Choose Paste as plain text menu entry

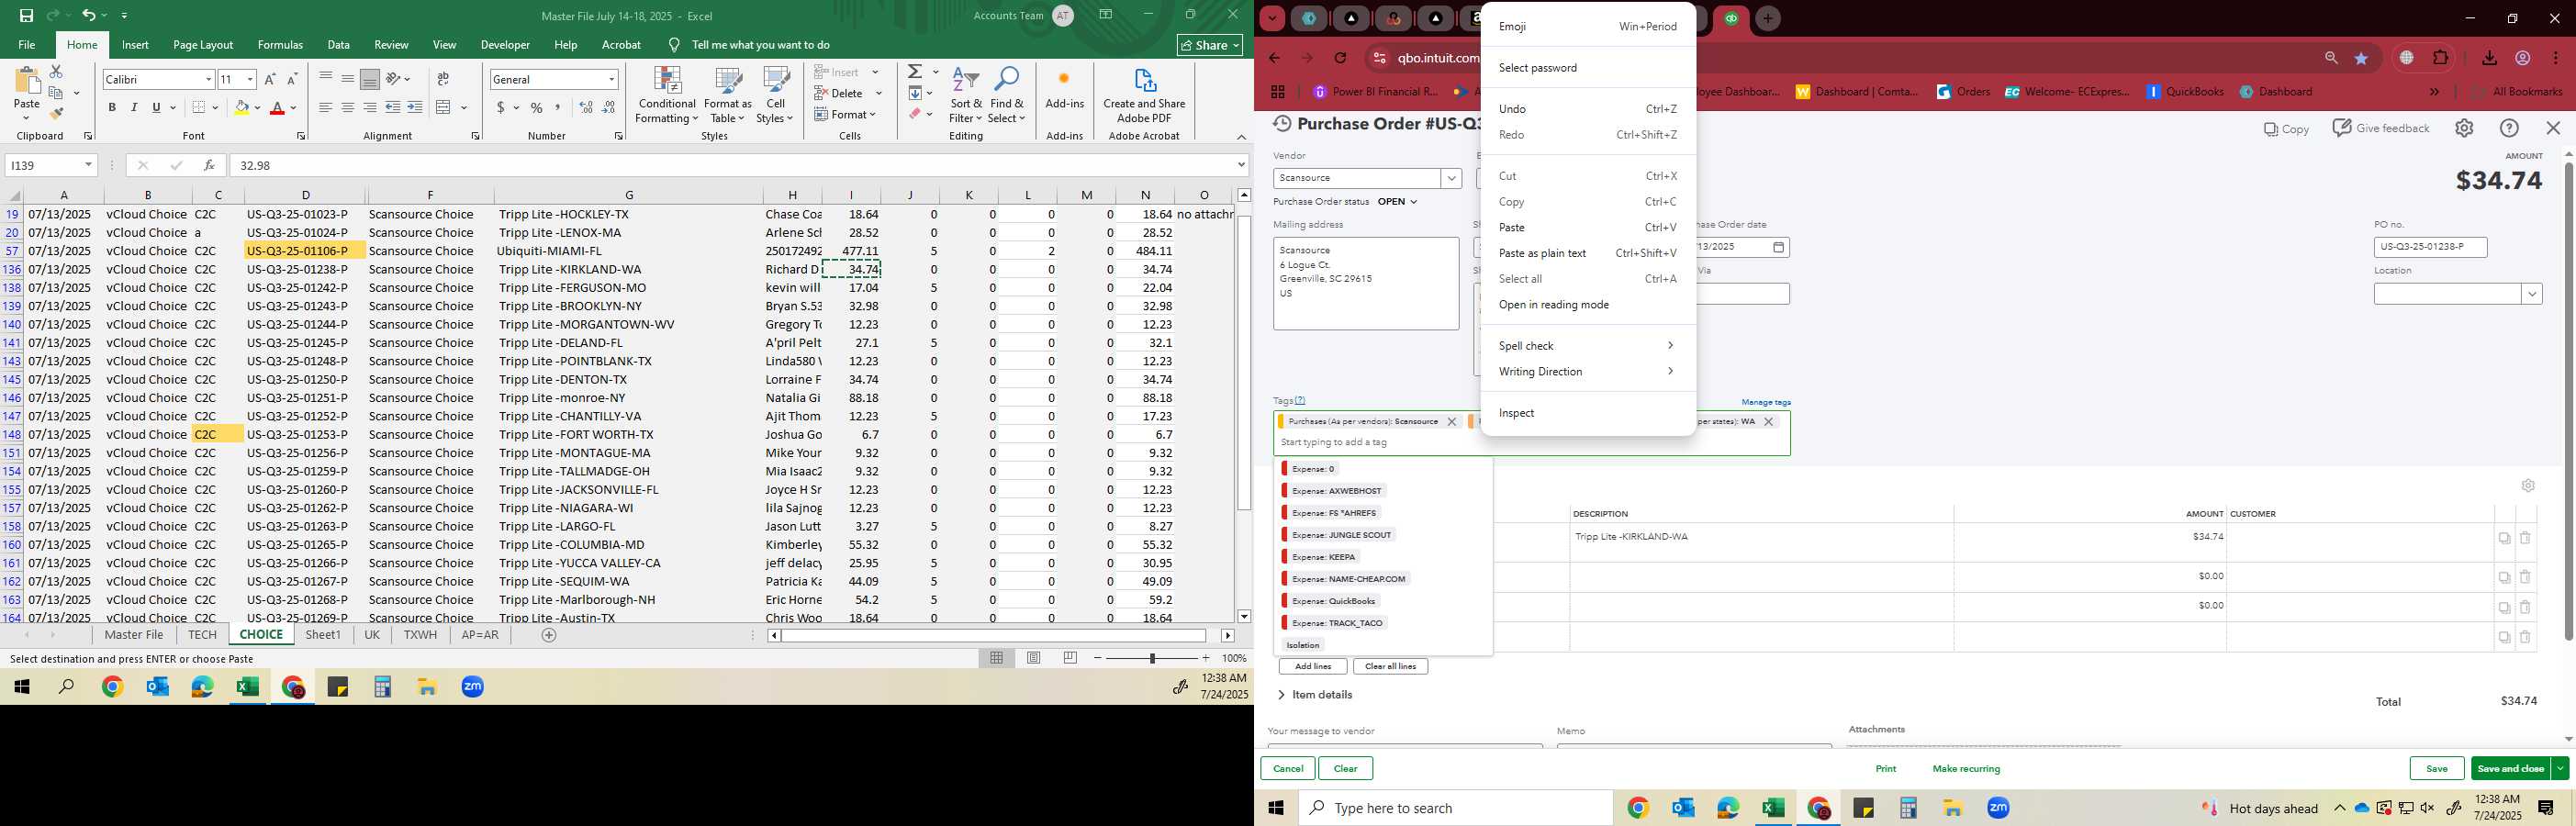click(x=1587, y=253)
